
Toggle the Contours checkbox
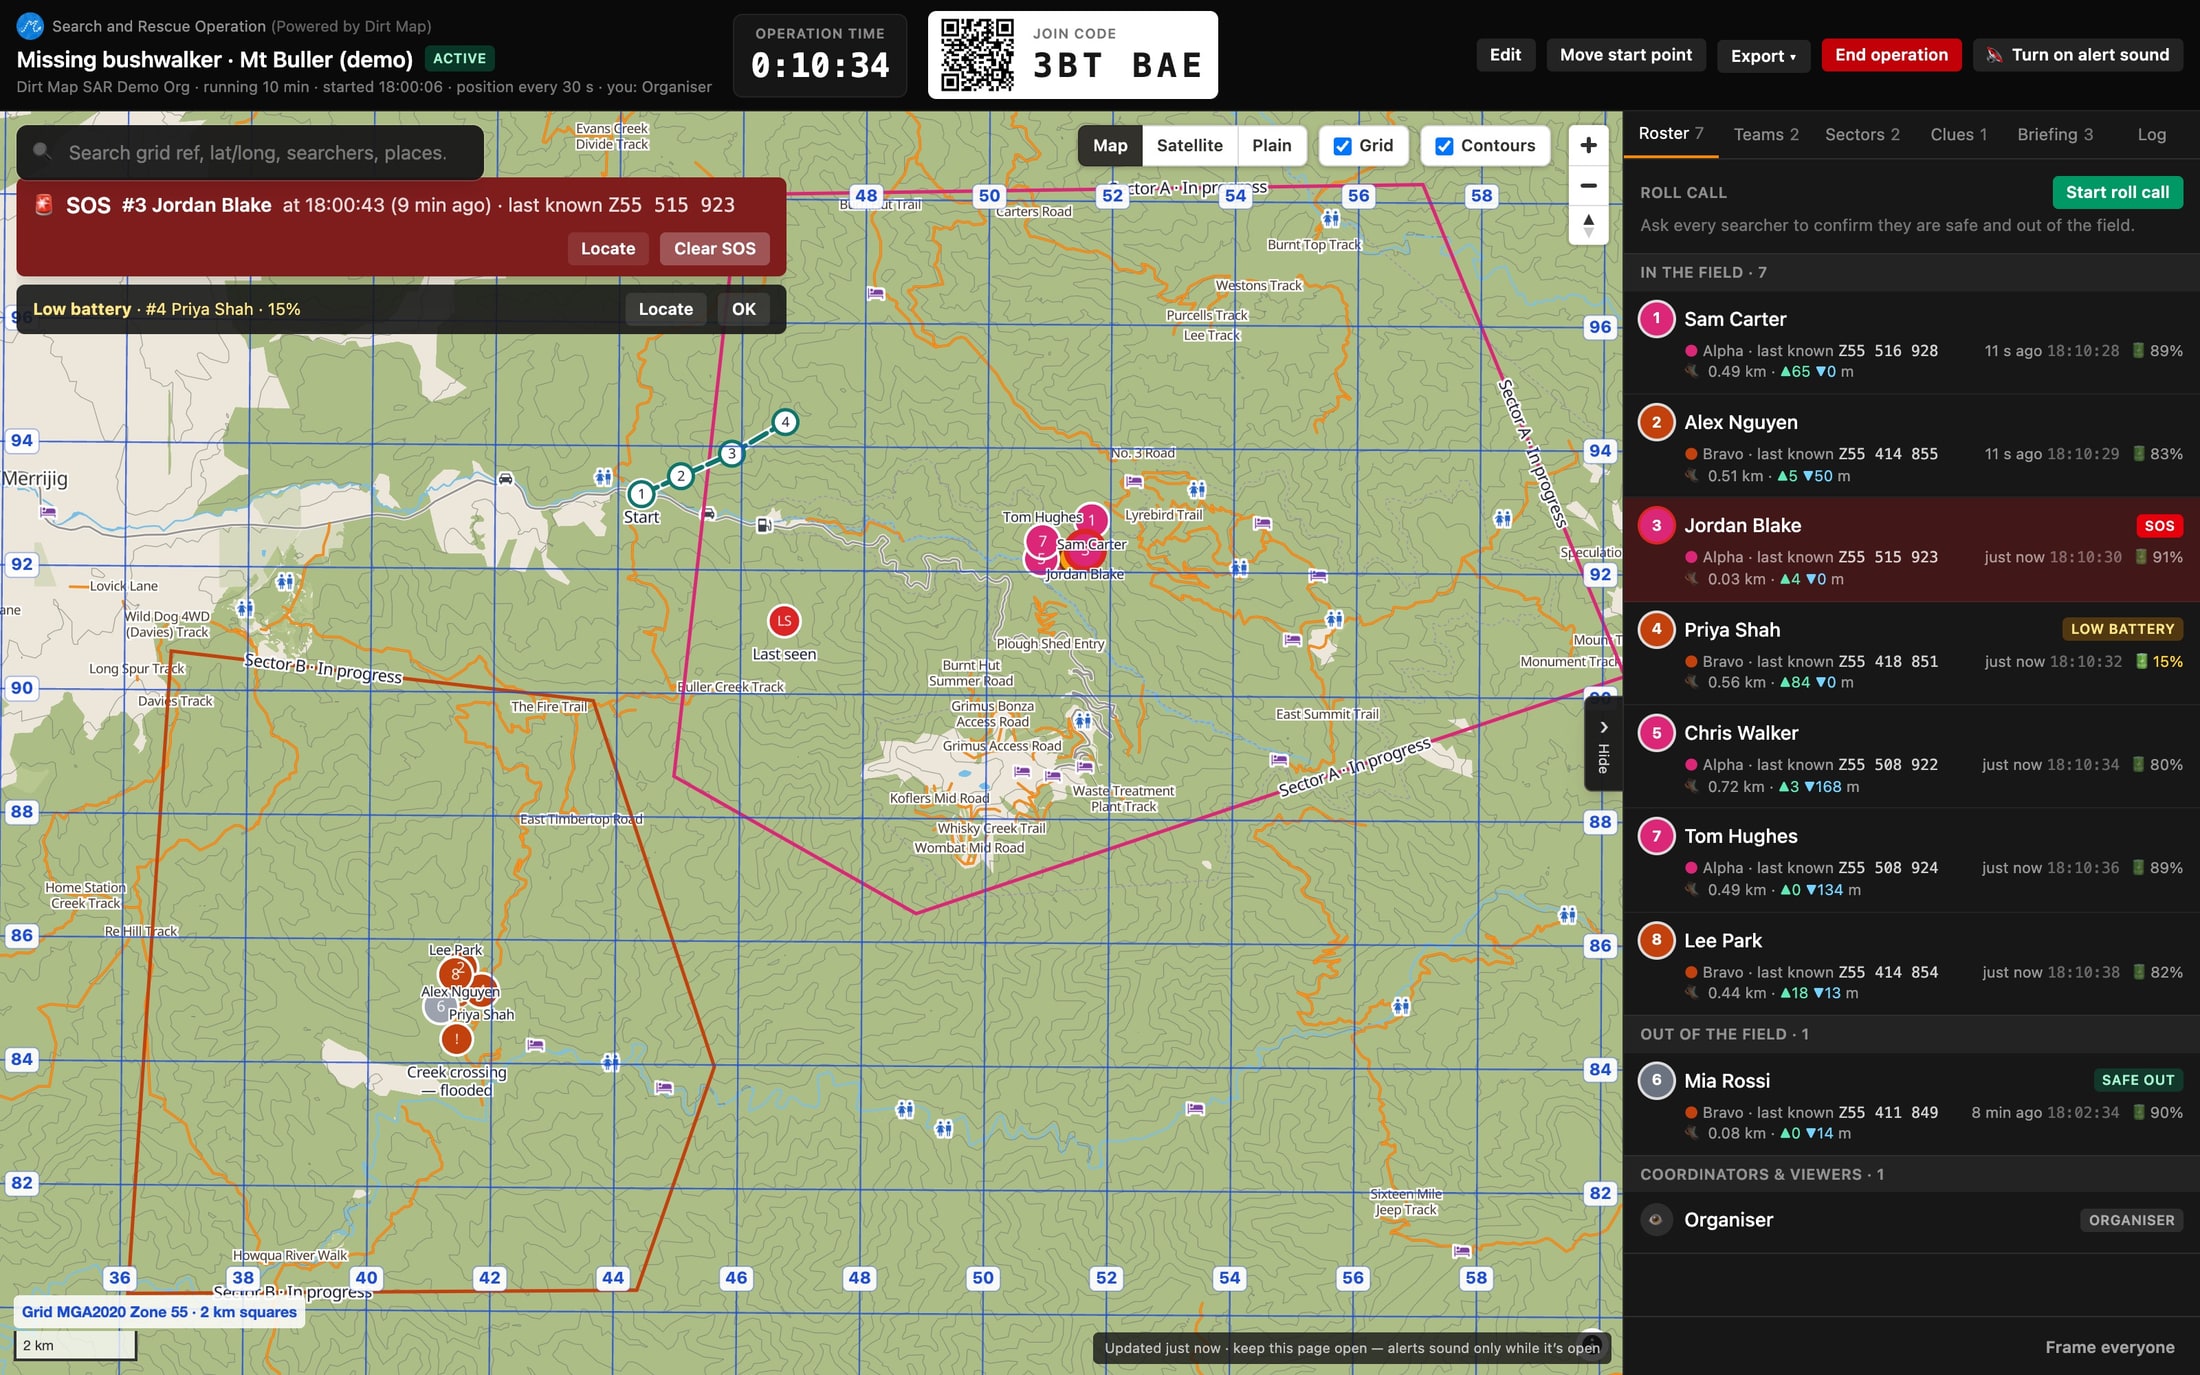[x=1444, y=146]
